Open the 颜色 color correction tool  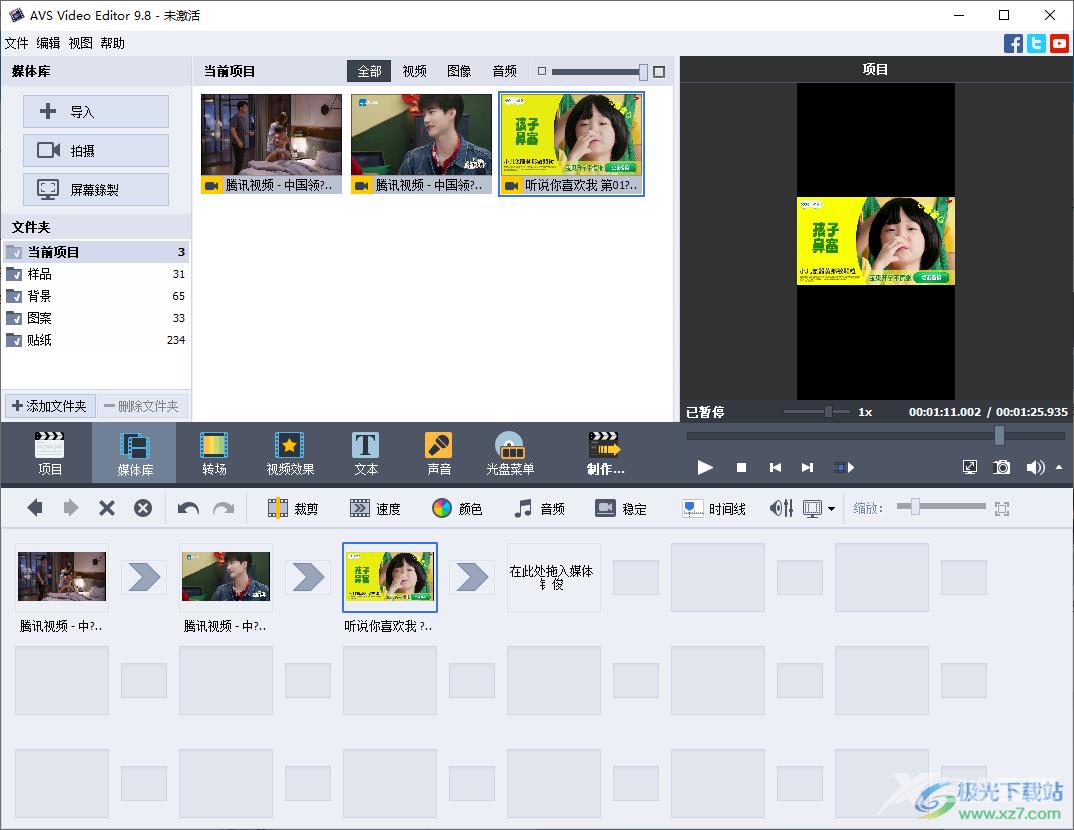click(457, 508)
